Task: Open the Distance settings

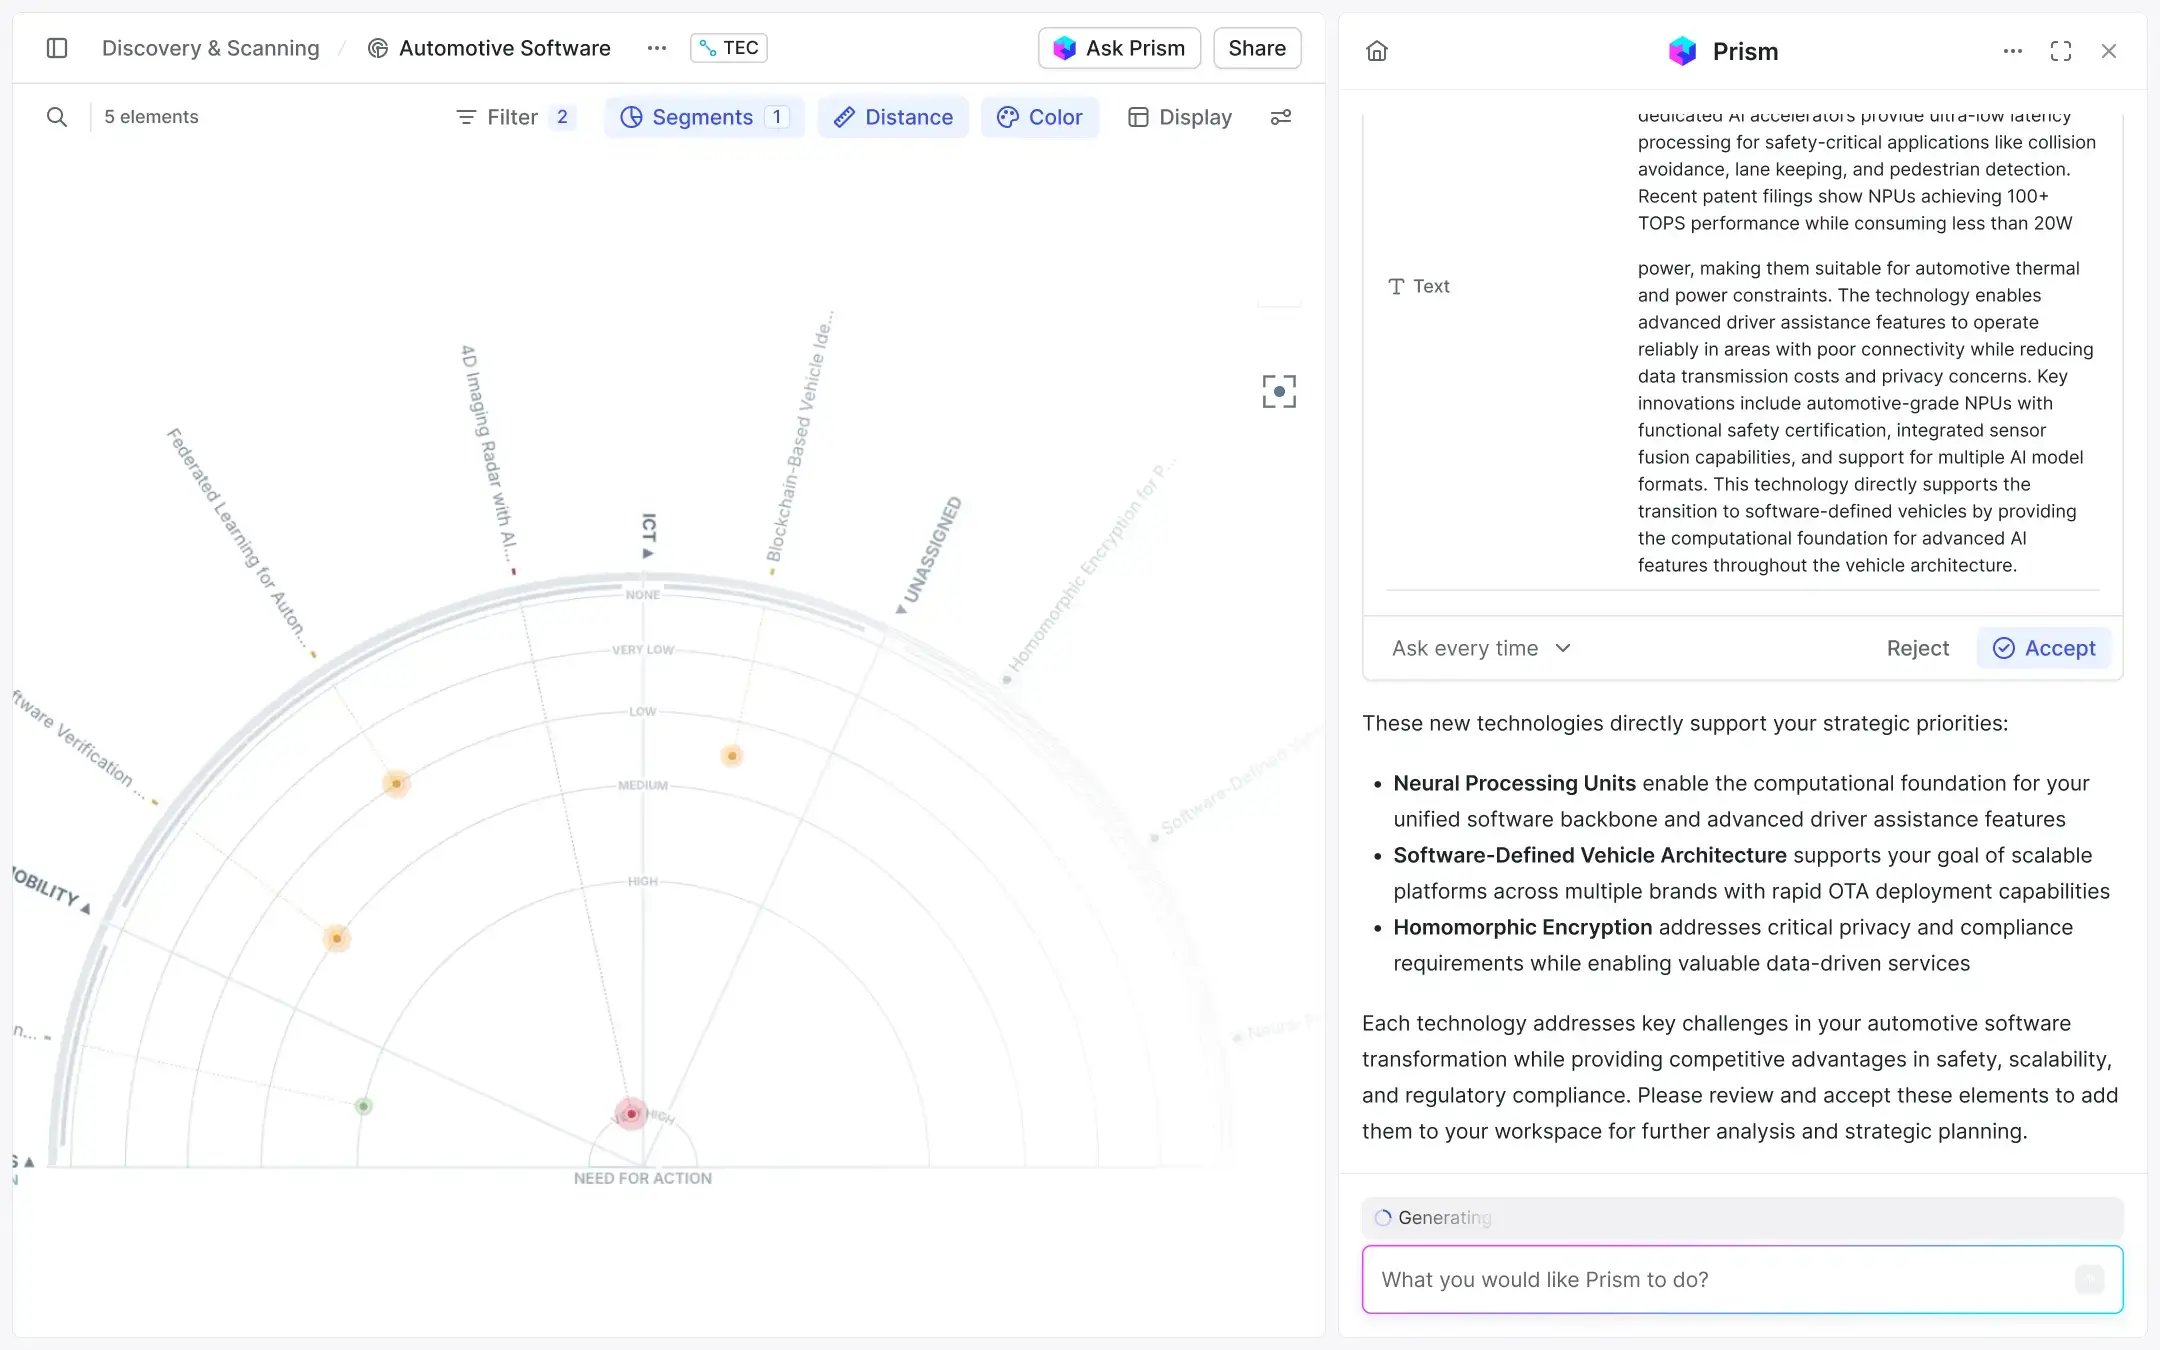Action: tap(893, 117)
